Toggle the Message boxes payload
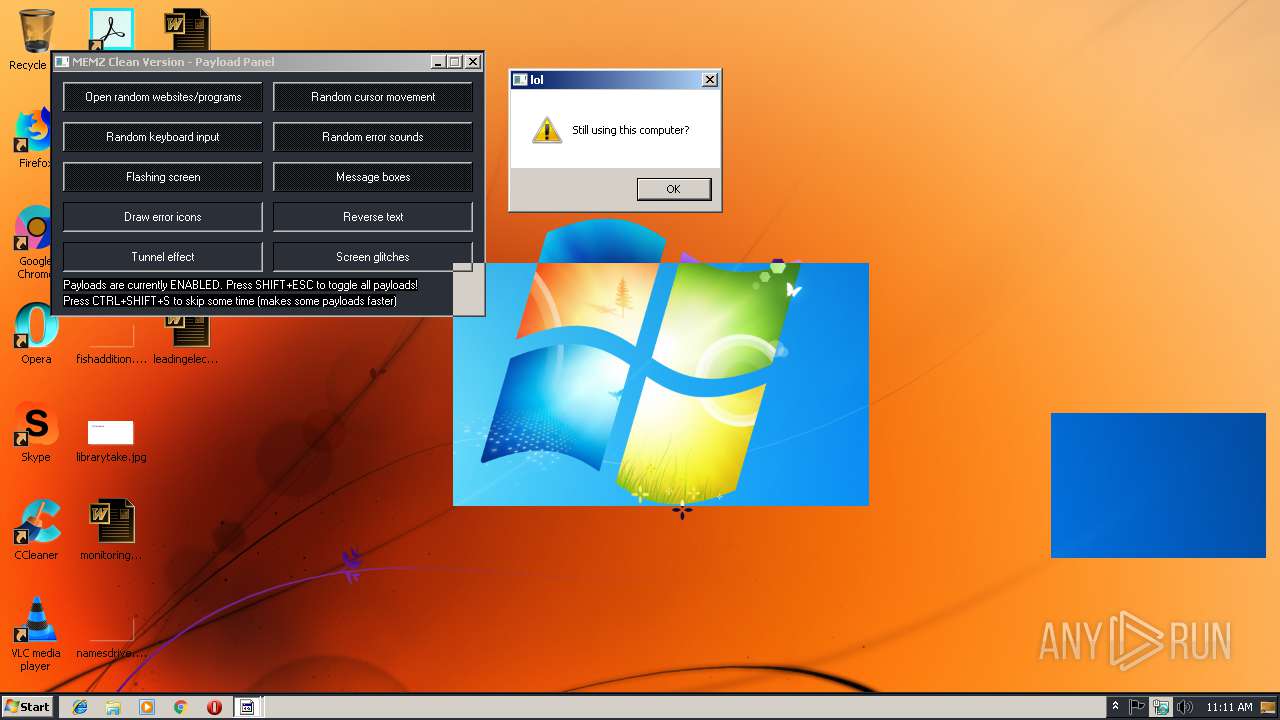This screenshot has width=1280, height=720. pyautogui.click(x=373, y=177)
